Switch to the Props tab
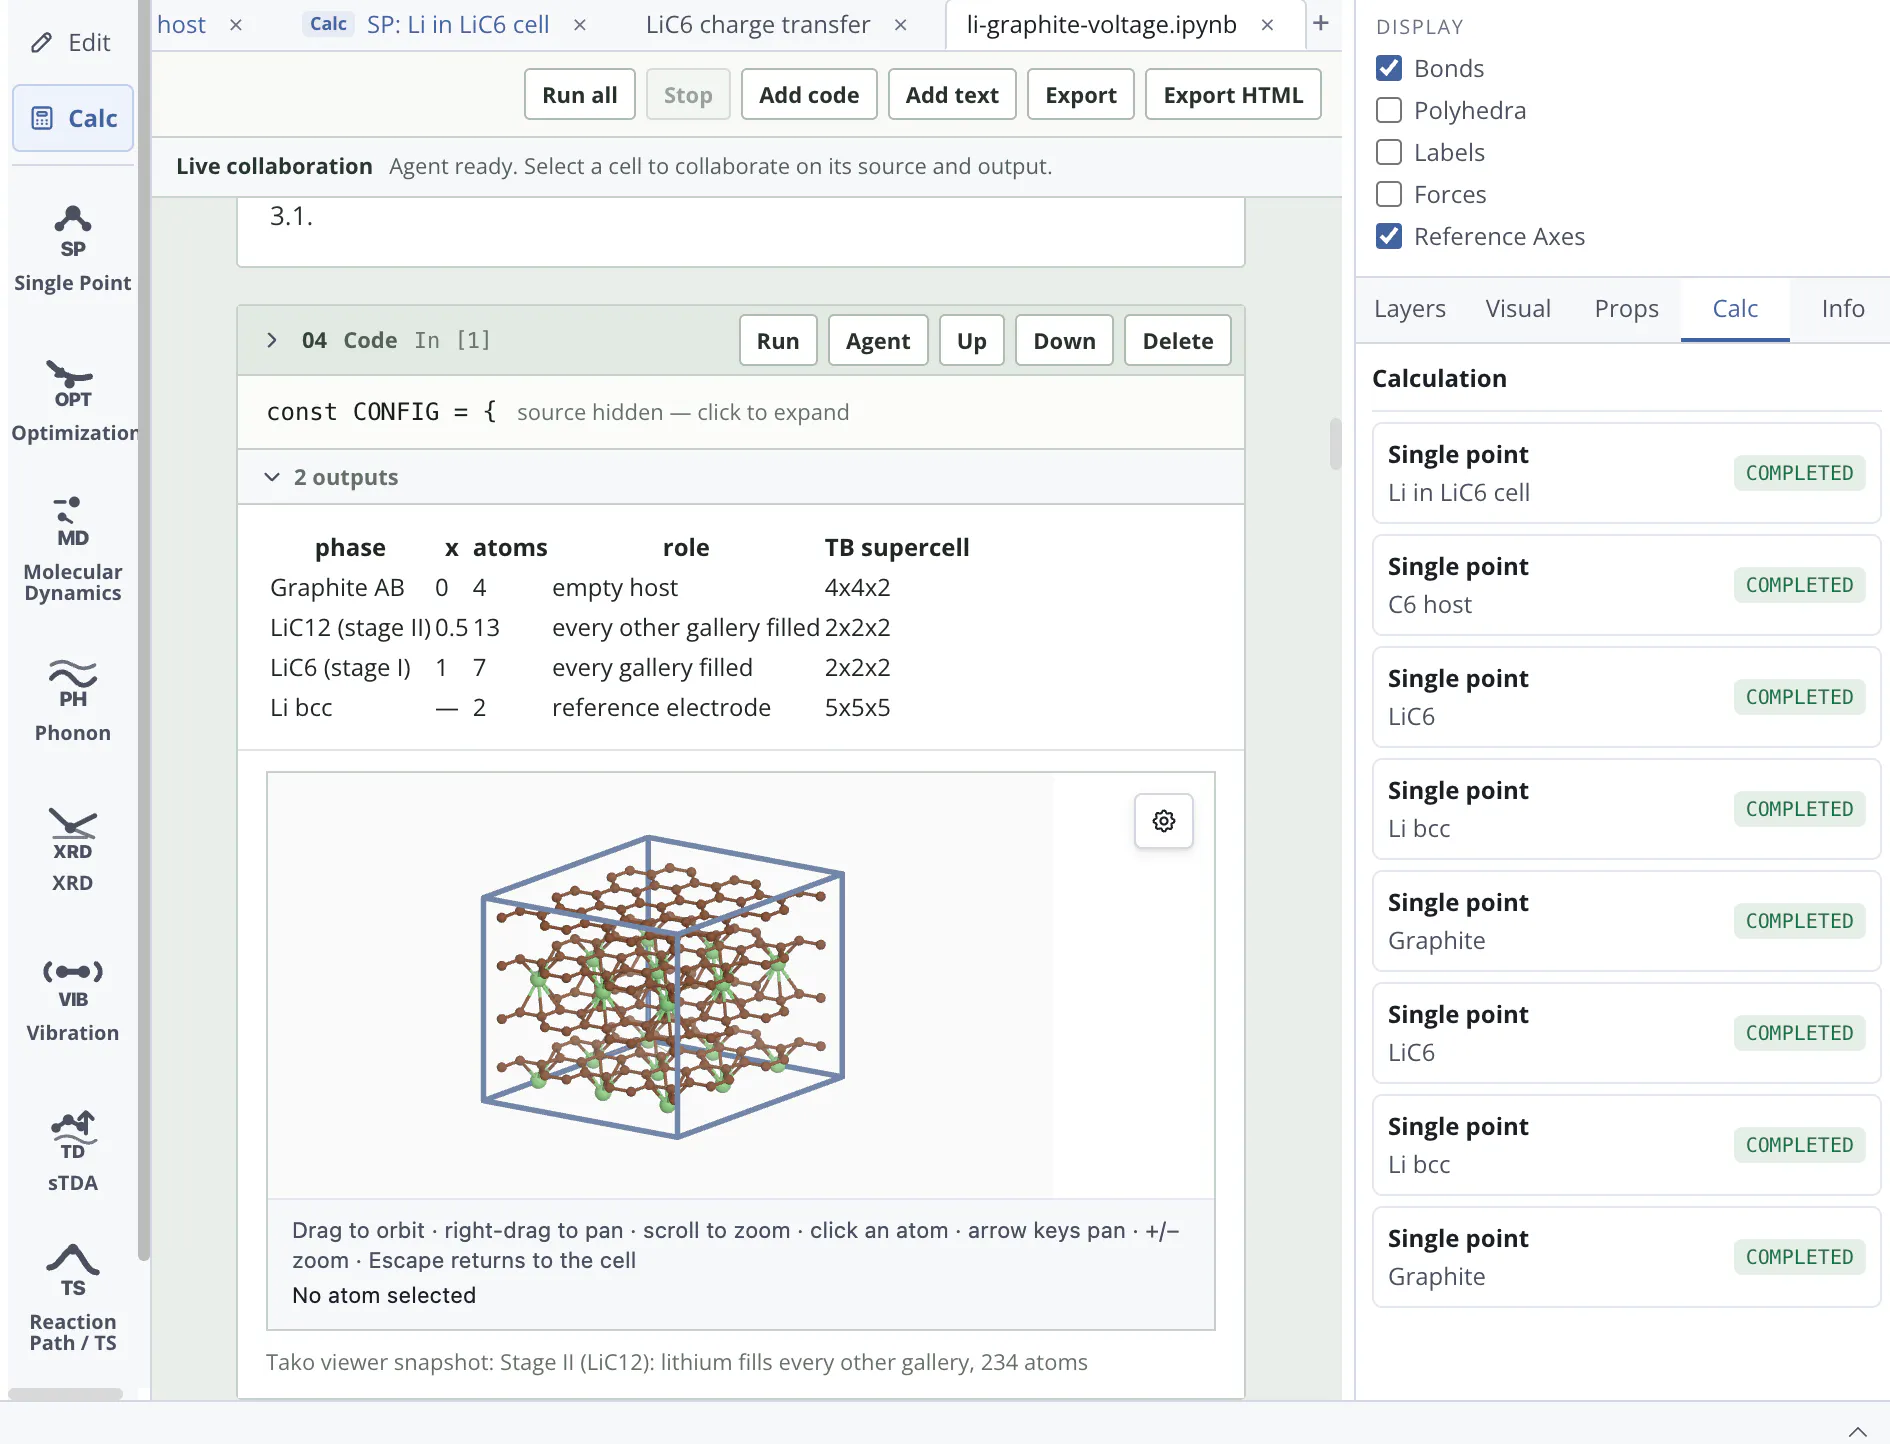The height and width of the screenshot is (1444, 1890). [1626, 308]
